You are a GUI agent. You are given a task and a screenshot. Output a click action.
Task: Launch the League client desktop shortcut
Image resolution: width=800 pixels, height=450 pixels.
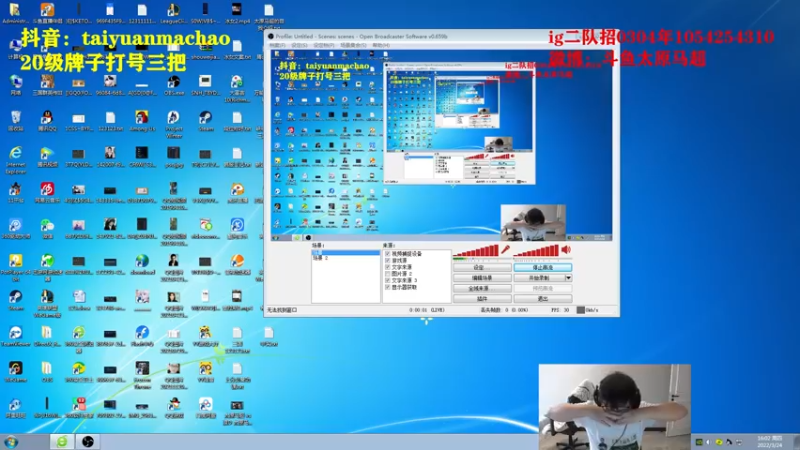point(173,14)
